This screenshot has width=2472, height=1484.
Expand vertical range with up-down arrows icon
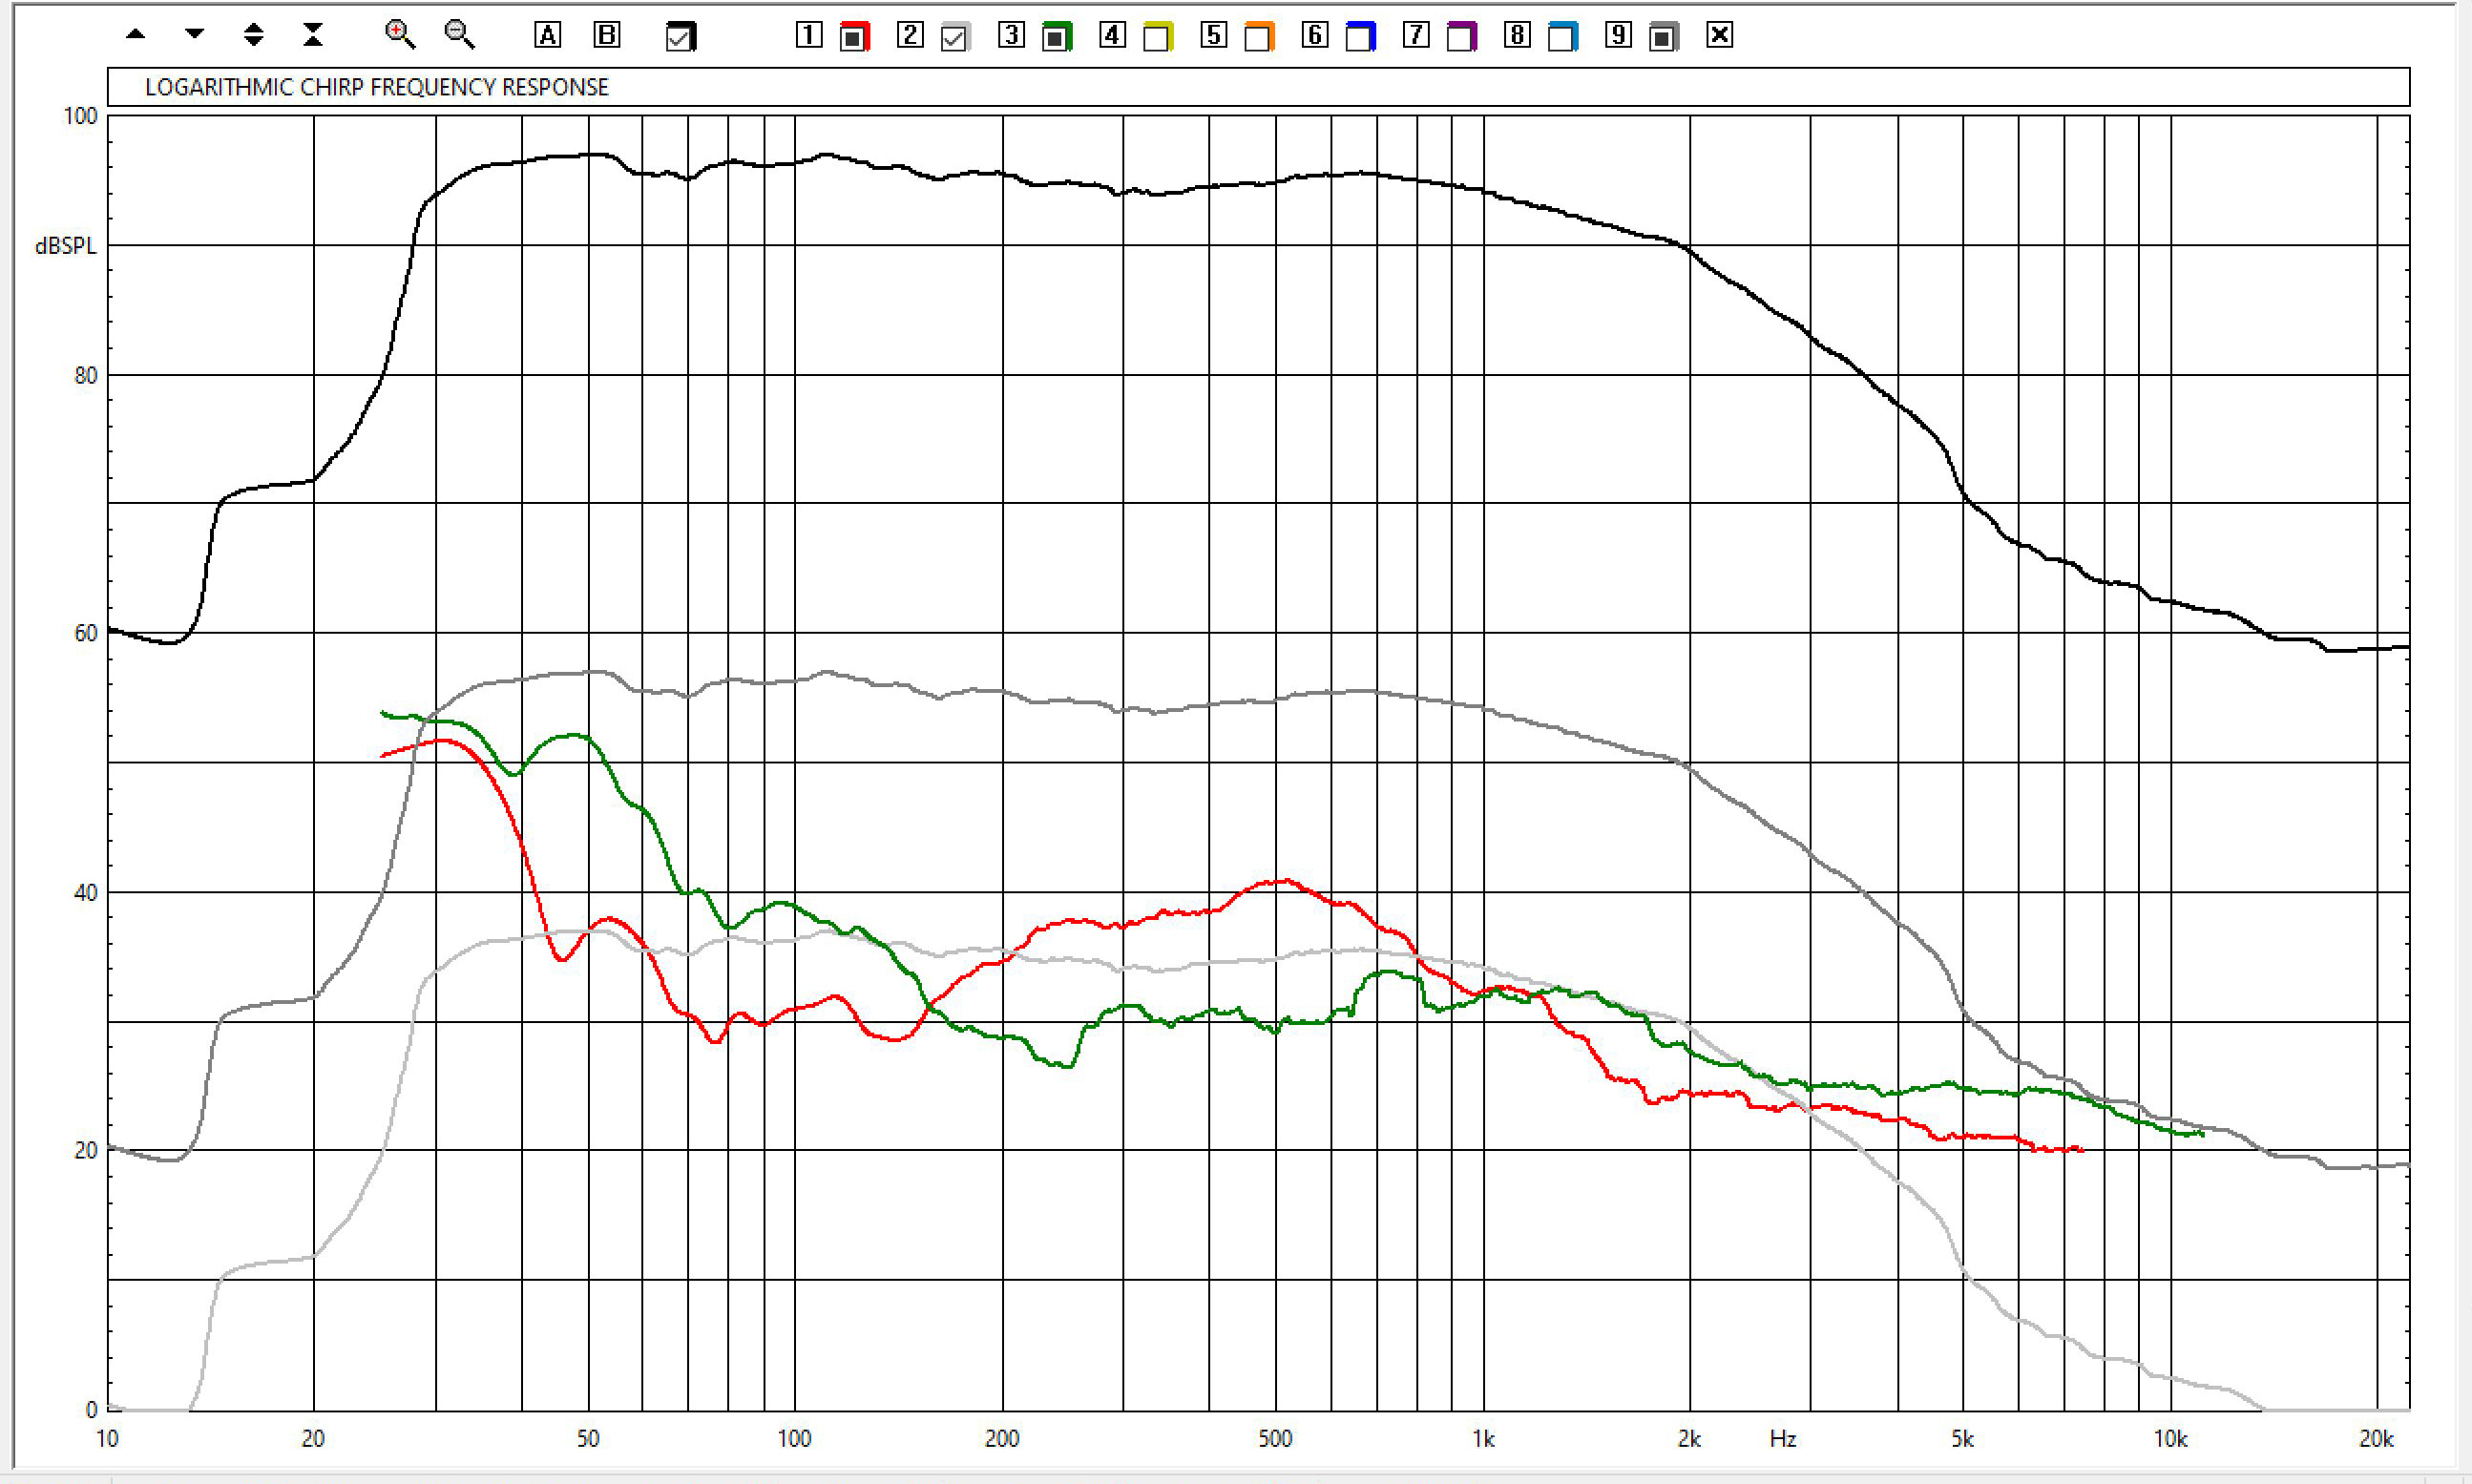254,35
